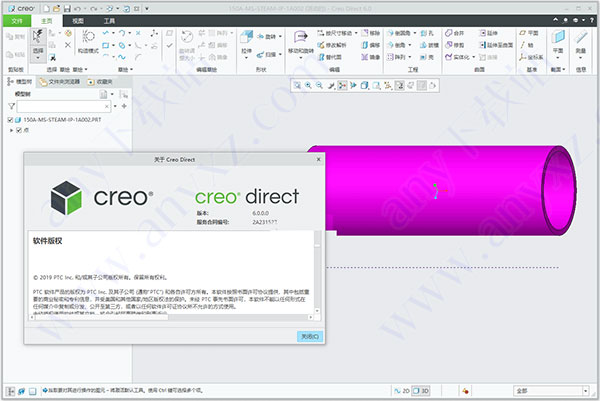Toggle the checkbox of the second tree node
Viewport: 600px width, 401px height.
click(x=19, y=130)
